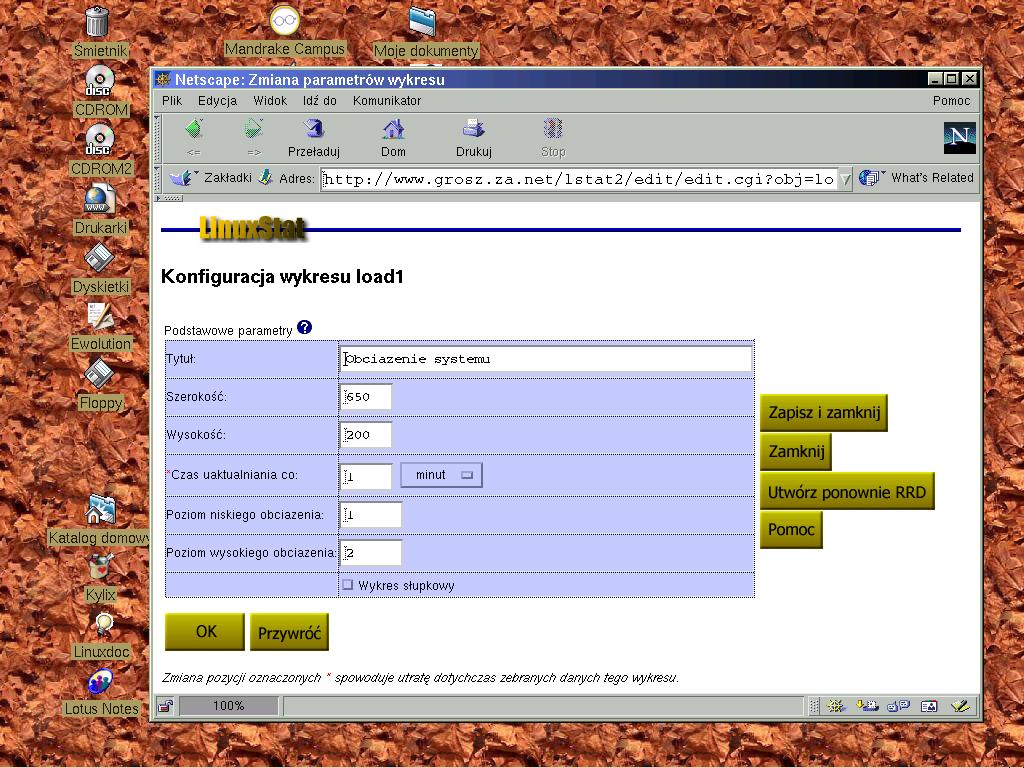Click the Print (Drukuj) toolbar icon
This screenshot has height=768, width=1024.
click(x=473, y=130)
